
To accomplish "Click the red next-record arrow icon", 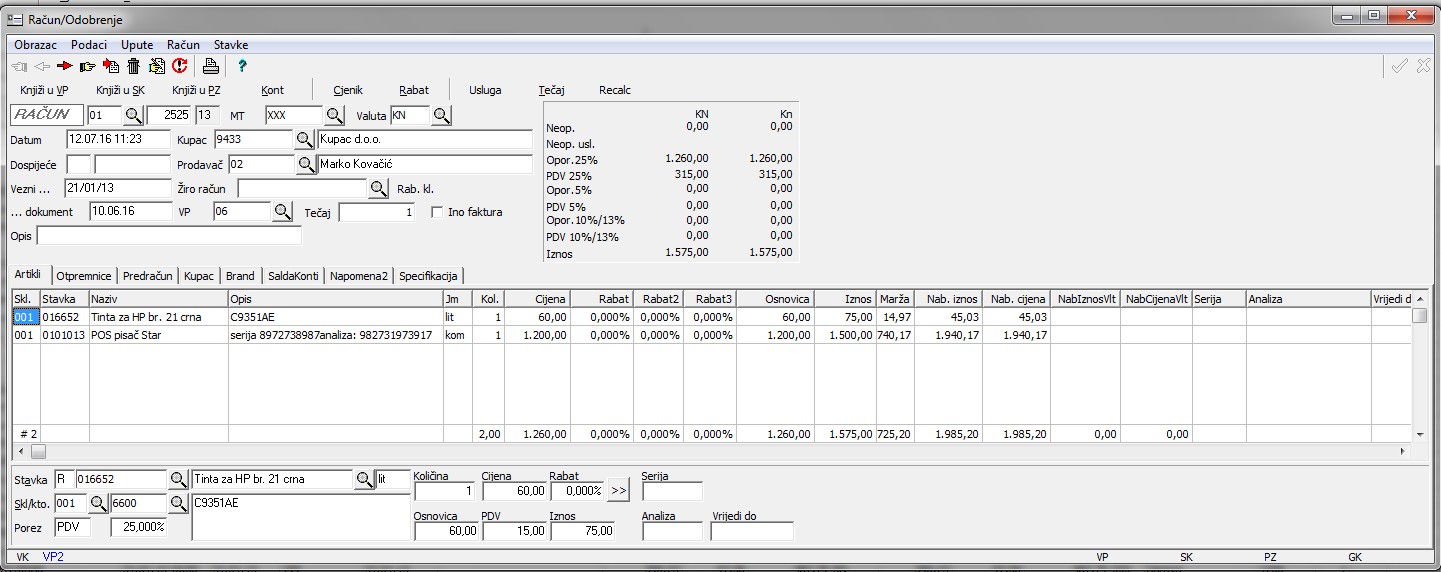I will (65, 66).
